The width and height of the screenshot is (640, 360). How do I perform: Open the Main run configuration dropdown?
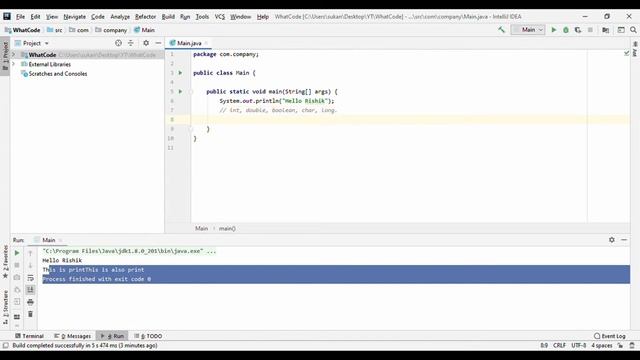pos(528,30)
